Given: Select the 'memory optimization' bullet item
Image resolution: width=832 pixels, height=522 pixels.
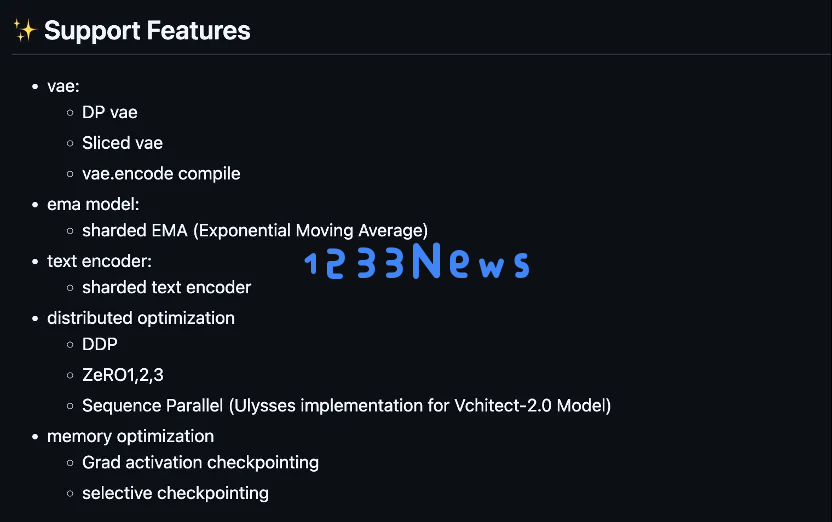Looking at the screenshot, I should point(131,437).
